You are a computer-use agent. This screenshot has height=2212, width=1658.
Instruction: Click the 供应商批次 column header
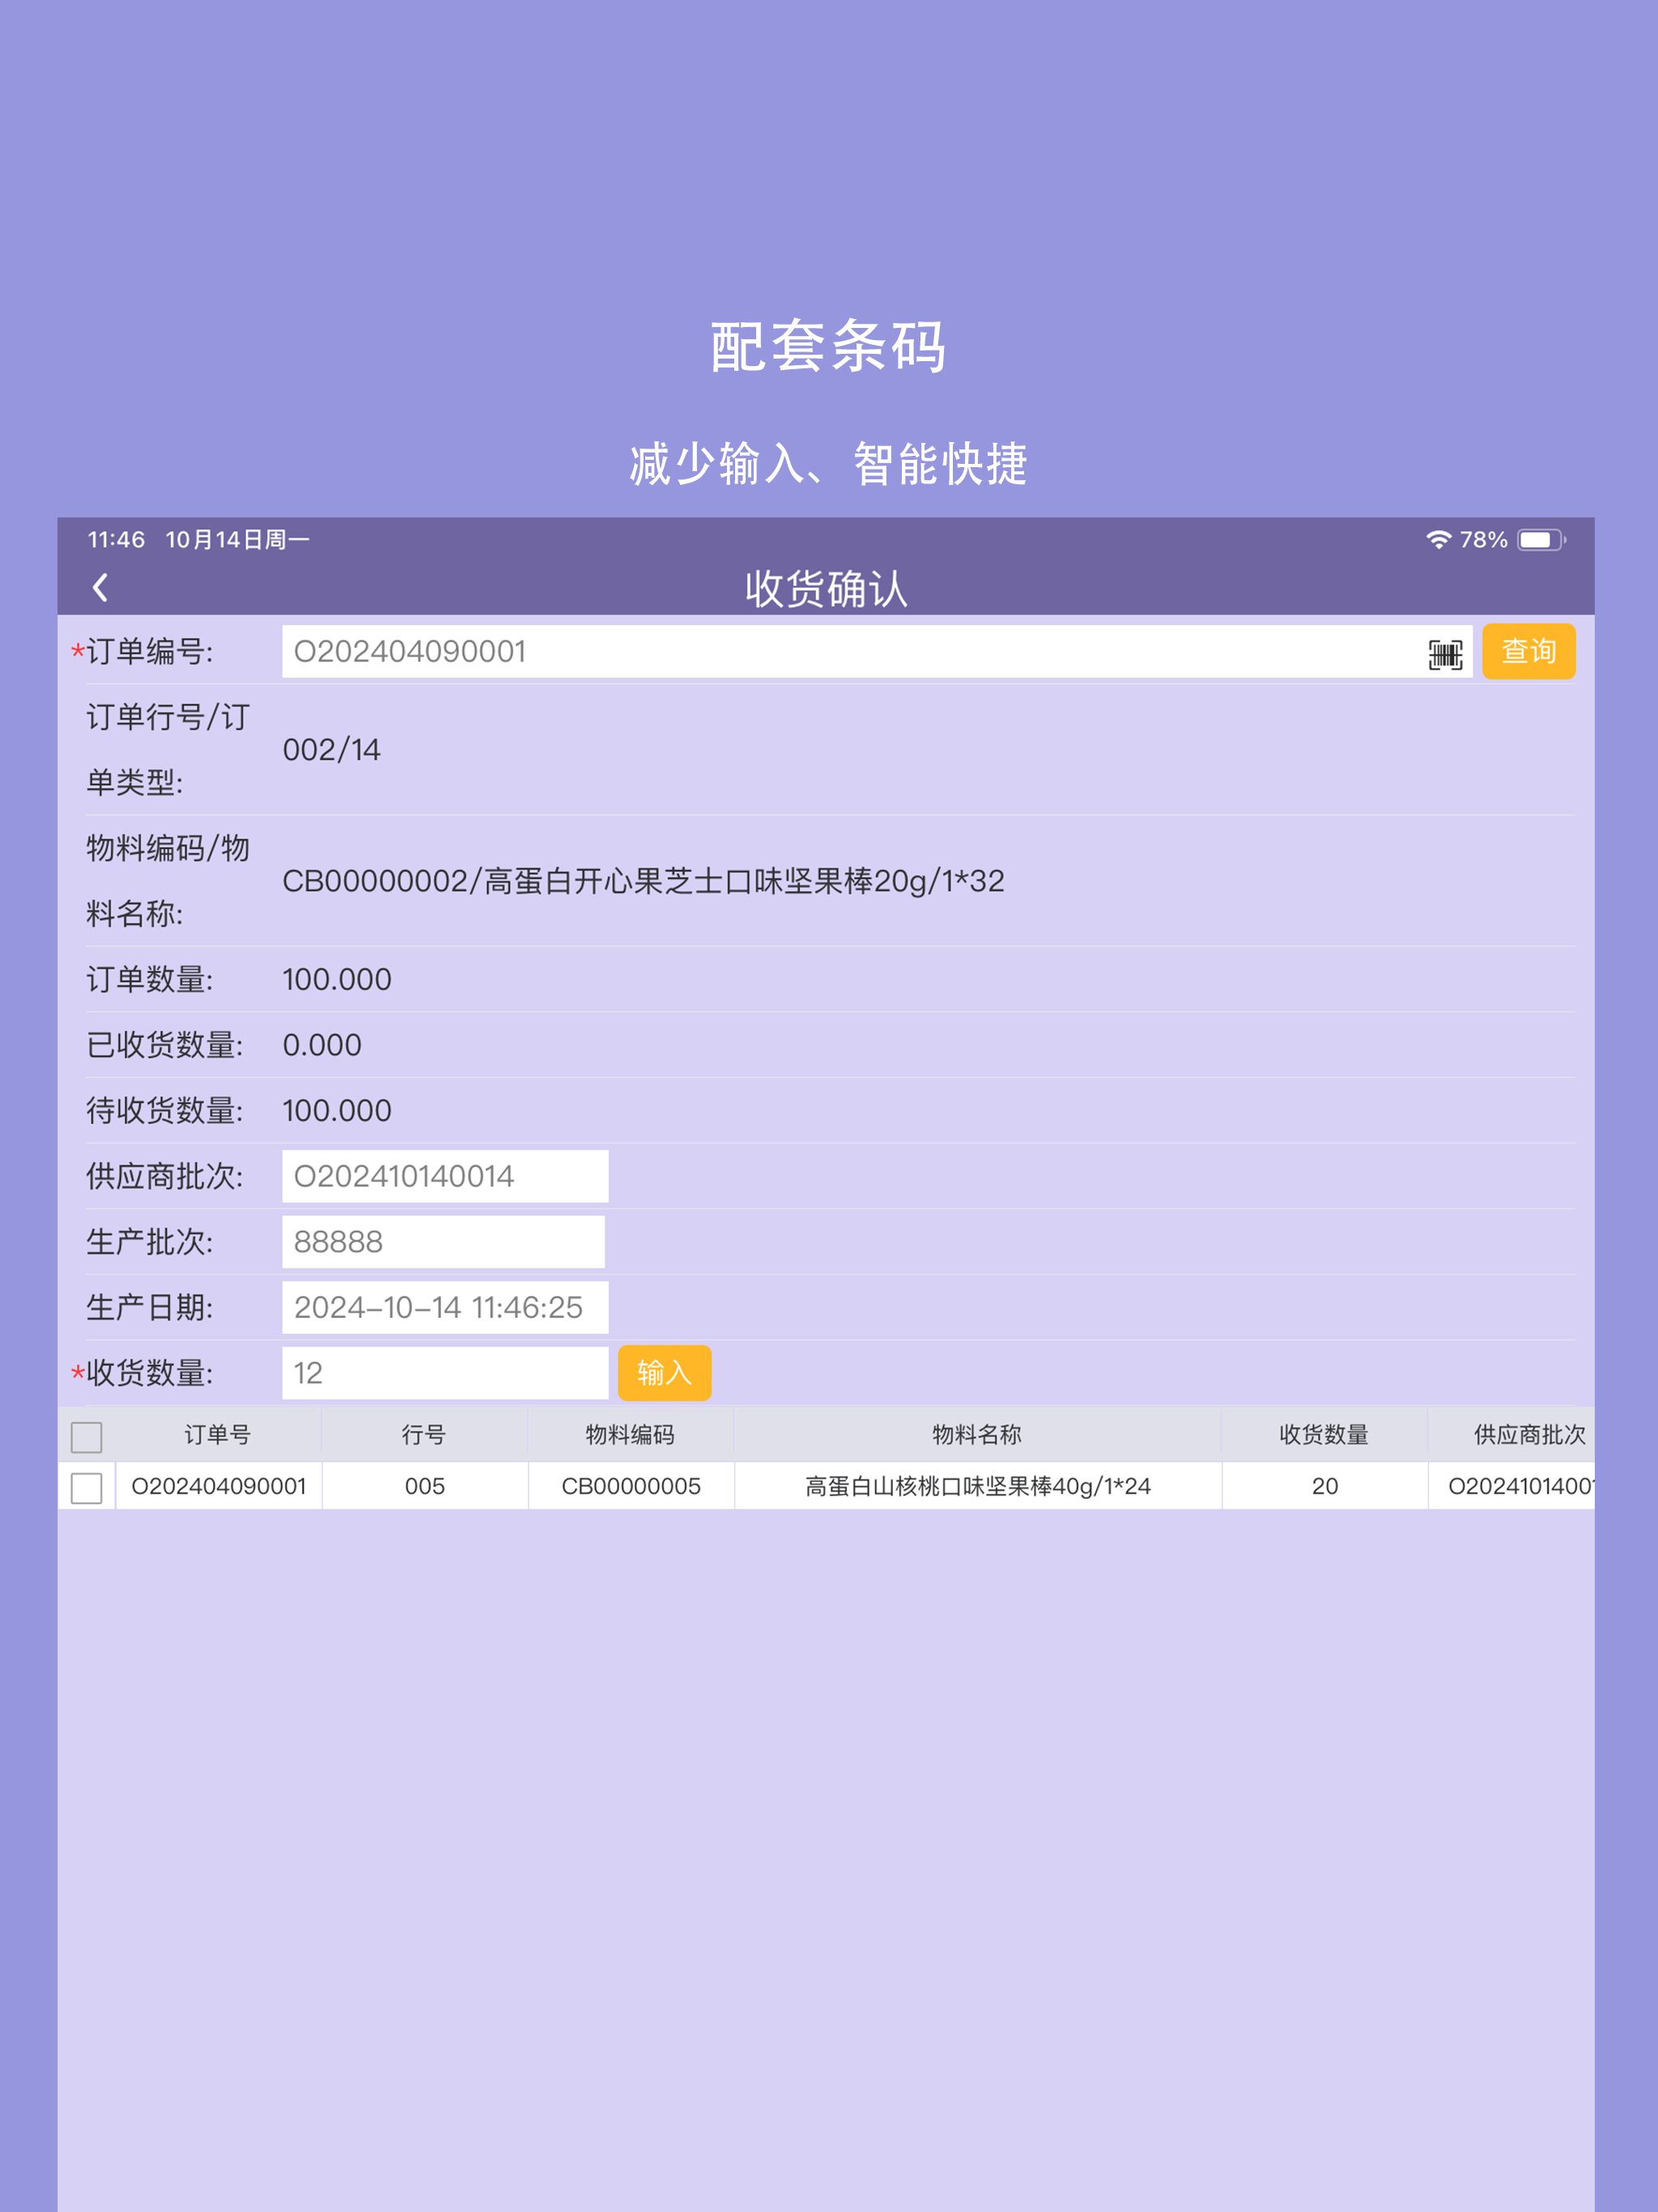click(x=1511, y=1434)
